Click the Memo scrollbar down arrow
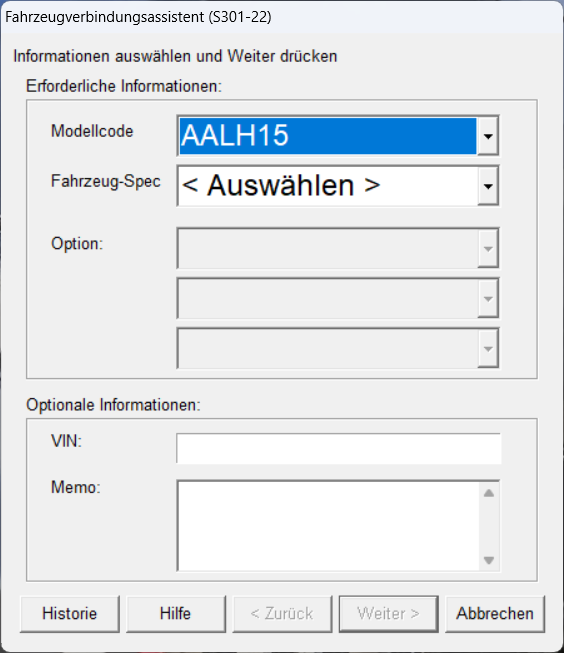 pos(489,560)
